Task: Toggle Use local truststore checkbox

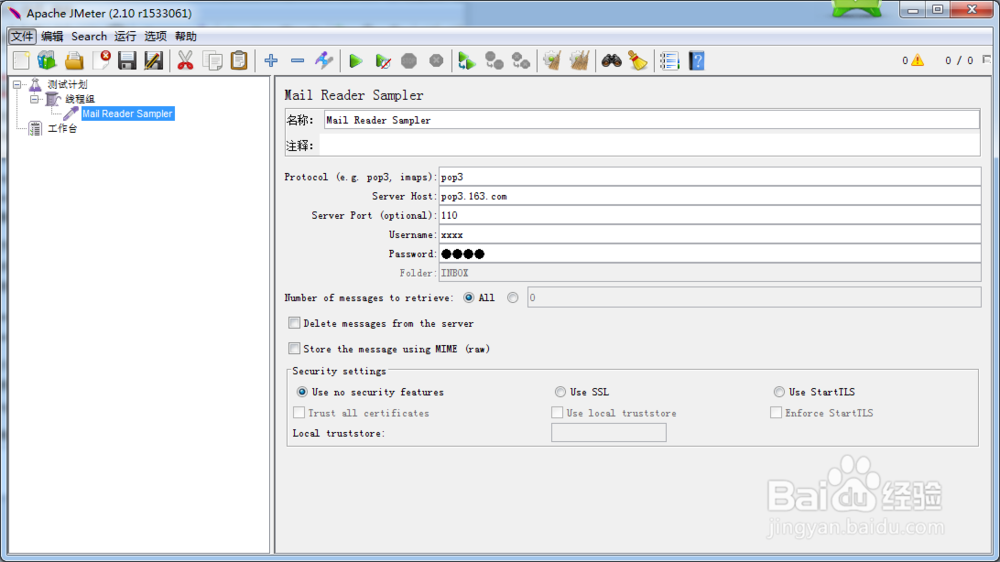Action: click(x=557, y=413)
